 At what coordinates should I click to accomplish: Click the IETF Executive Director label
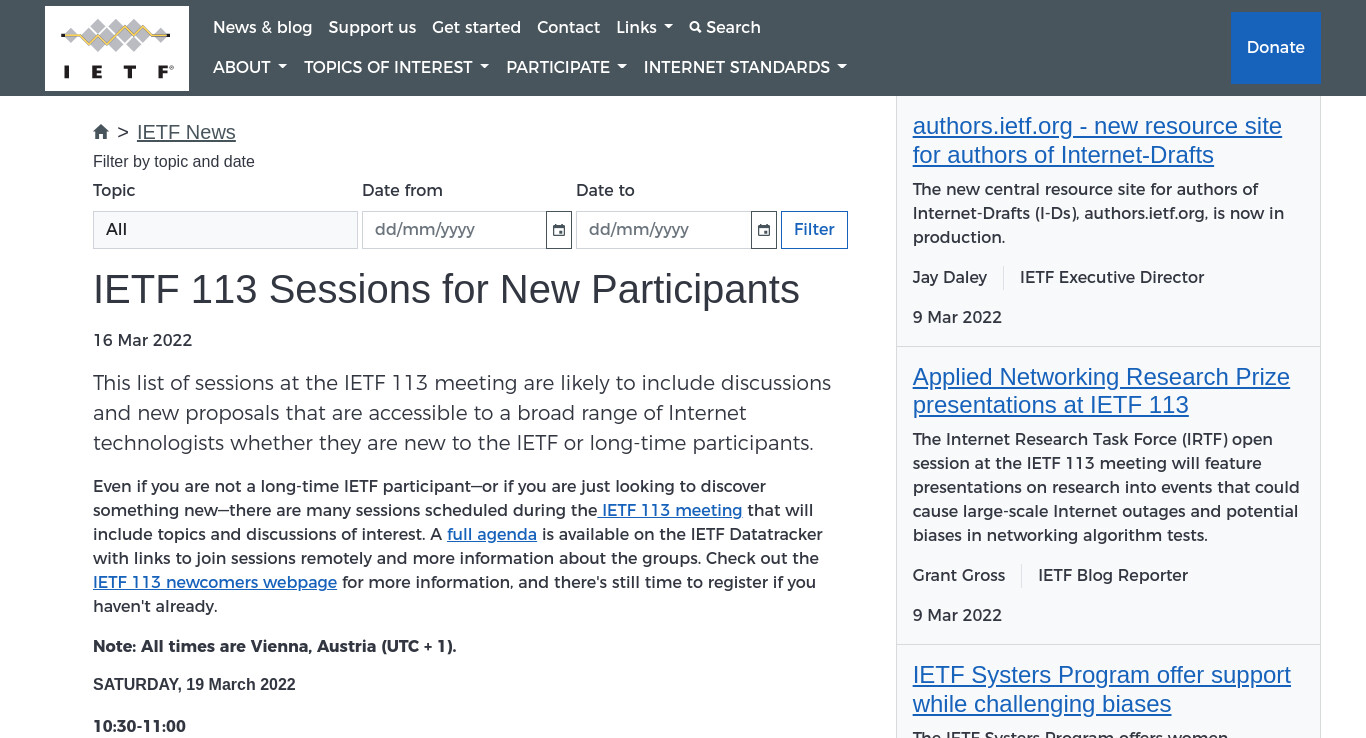(x=1112, y=277)
